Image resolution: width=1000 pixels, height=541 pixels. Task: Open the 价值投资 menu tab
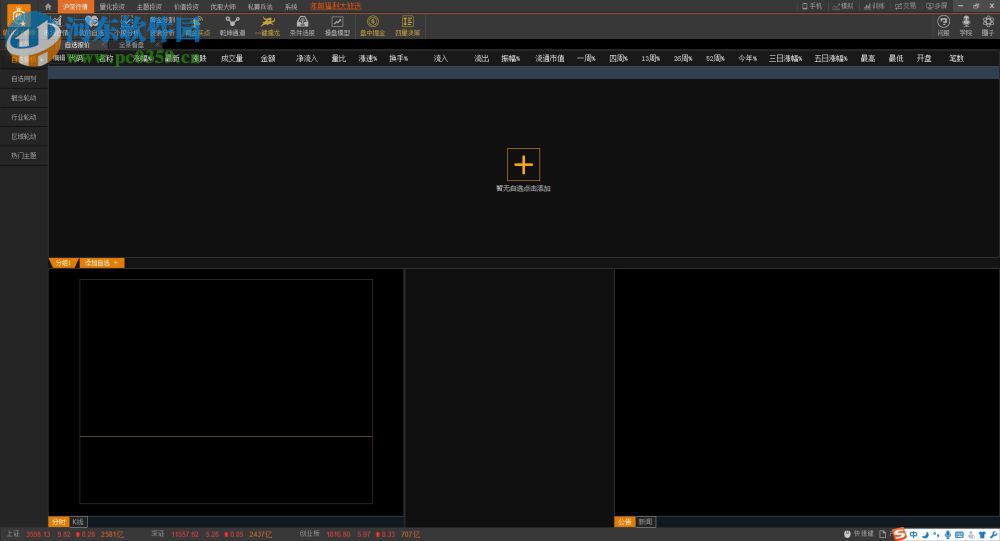(186, 6)
